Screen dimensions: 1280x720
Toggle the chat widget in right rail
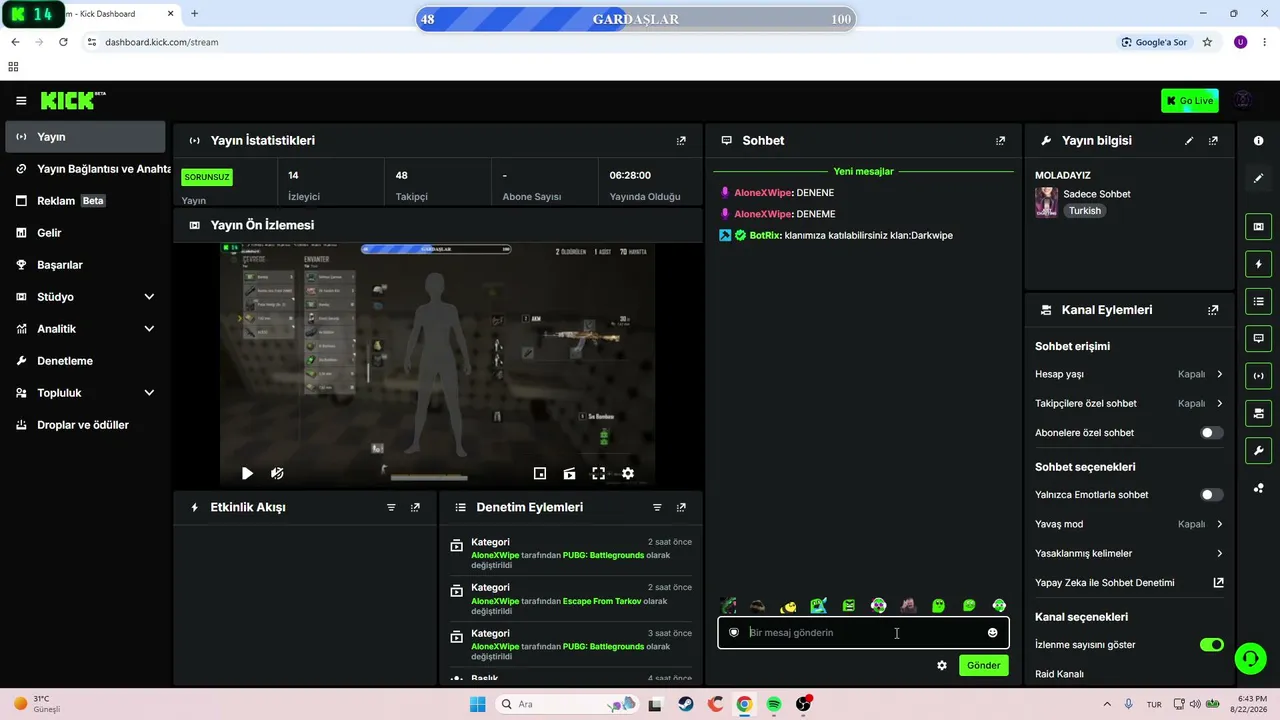[x=1258, y=339]
